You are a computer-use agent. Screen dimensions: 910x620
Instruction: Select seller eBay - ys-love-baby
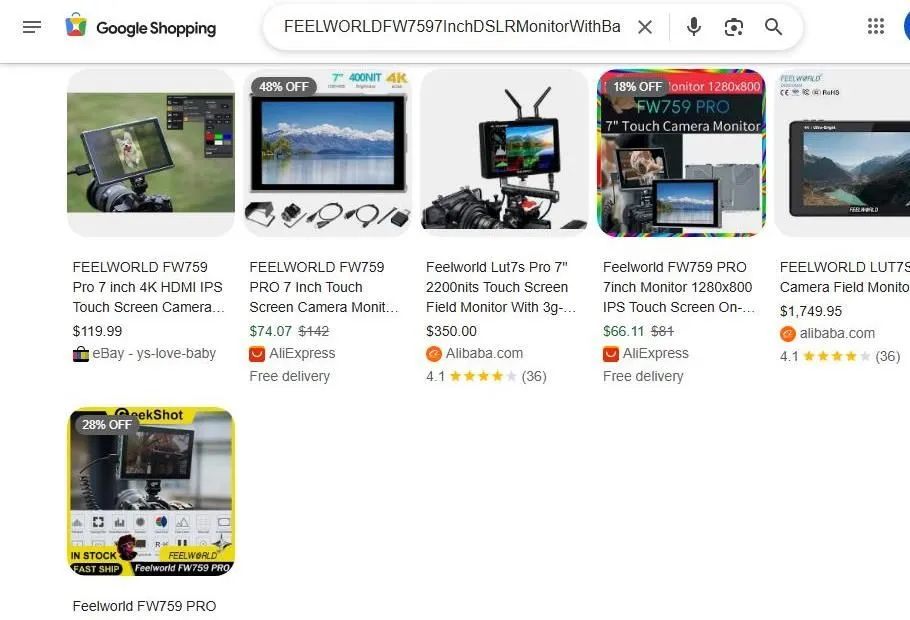pos(154,354)
